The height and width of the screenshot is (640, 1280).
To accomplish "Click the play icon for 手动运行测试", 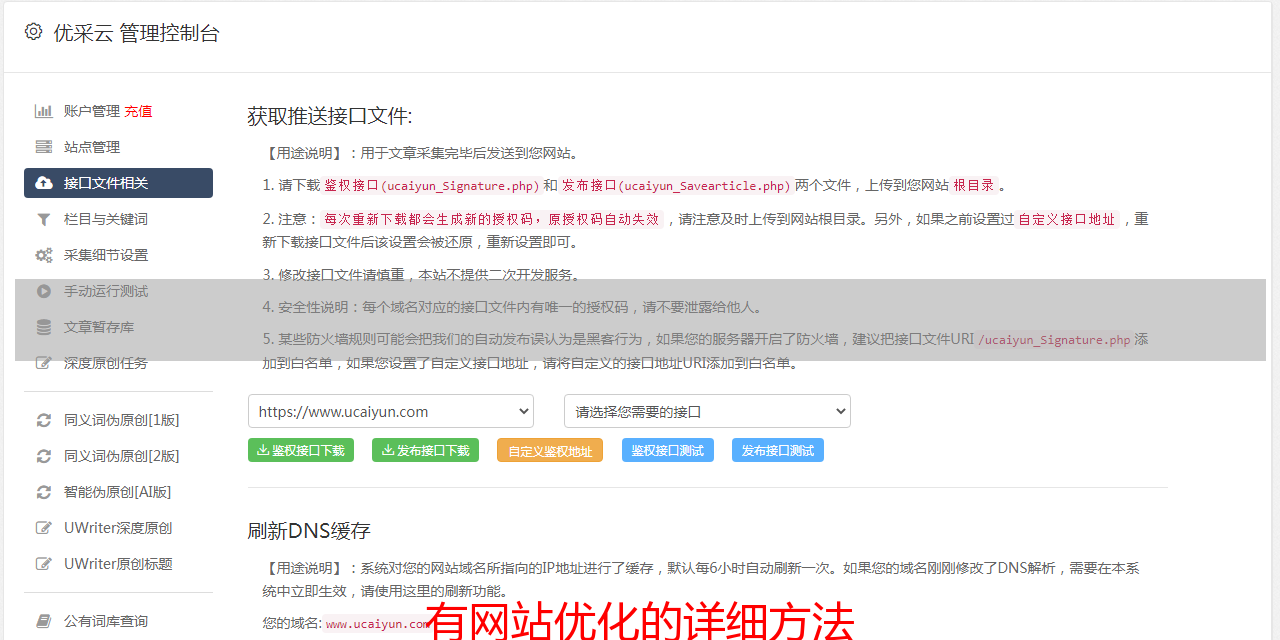I will [x=44, y=291].
